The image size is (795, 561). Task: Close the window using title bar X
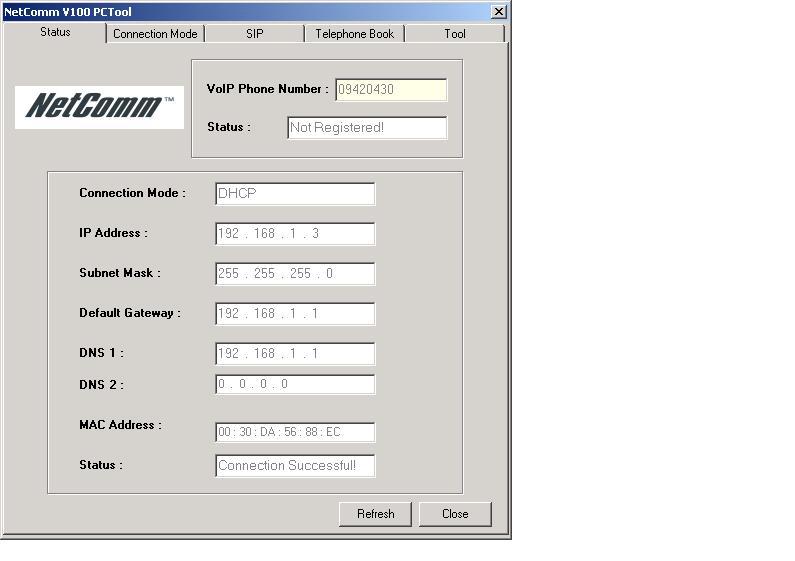pos(499,11)
